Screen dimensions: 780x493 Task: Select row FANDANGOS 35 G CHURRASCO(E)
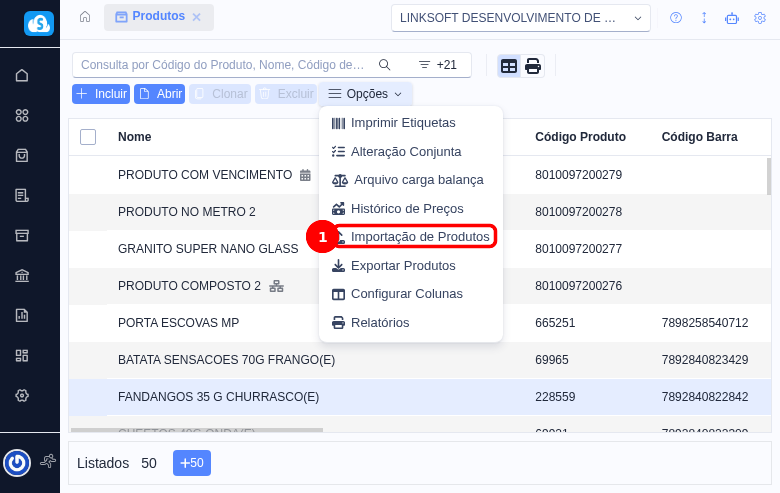tap(420, 397)
